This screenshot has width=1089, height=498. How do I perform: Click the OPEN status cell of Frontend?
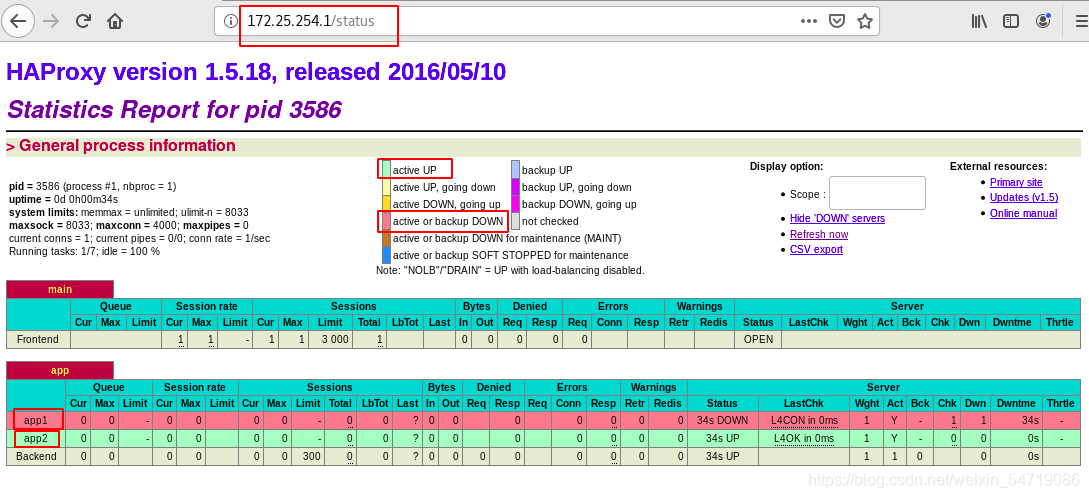[x=758, y=339]
